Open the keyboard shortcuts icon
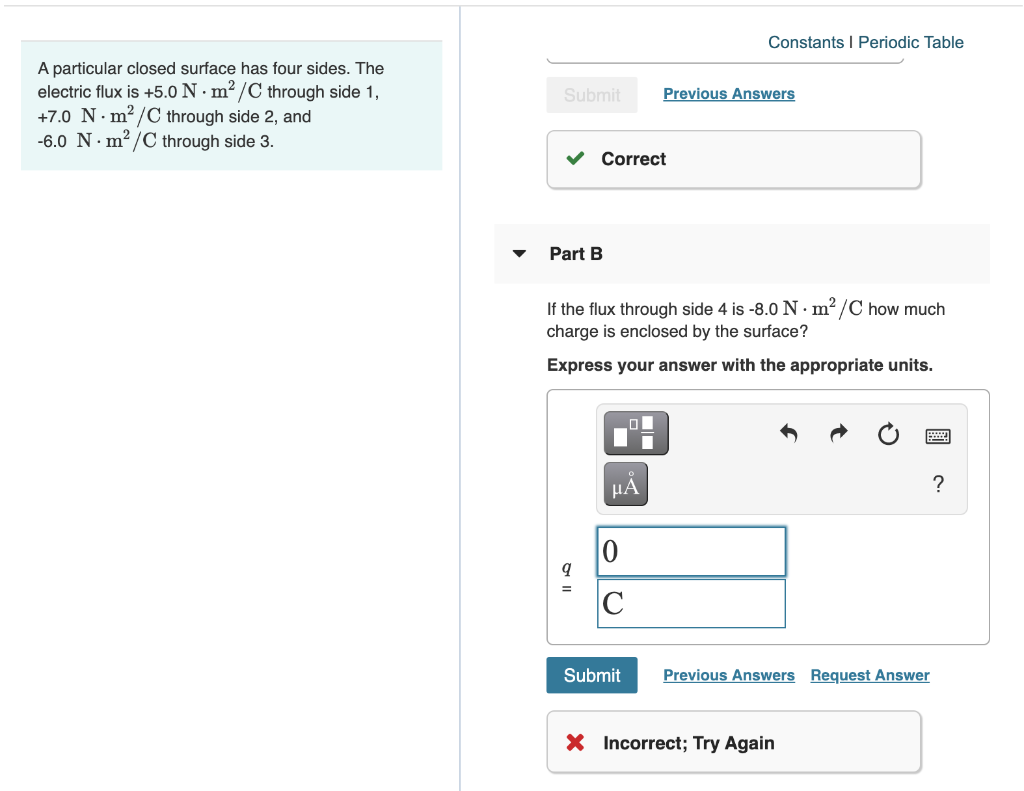 [937, 435]
